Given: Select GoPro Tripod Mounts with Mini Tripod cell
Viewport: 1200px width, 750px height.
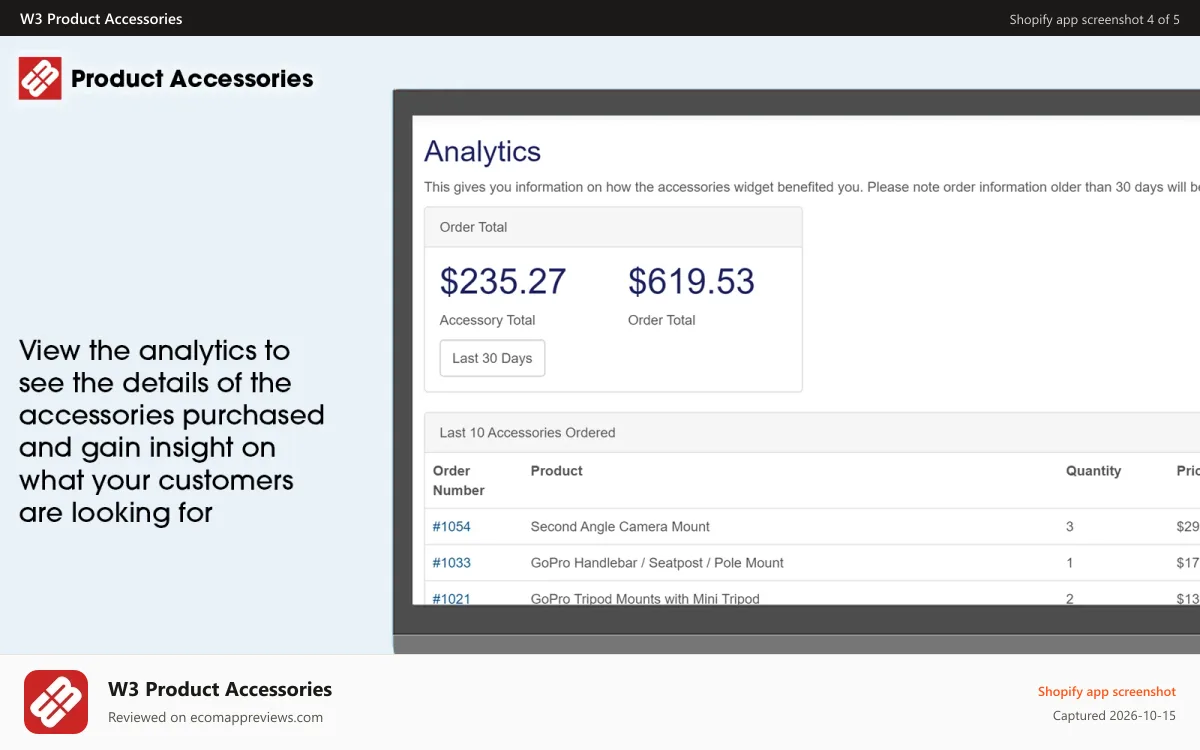Looking at the screenshot, I should click(x=645, y=598).
